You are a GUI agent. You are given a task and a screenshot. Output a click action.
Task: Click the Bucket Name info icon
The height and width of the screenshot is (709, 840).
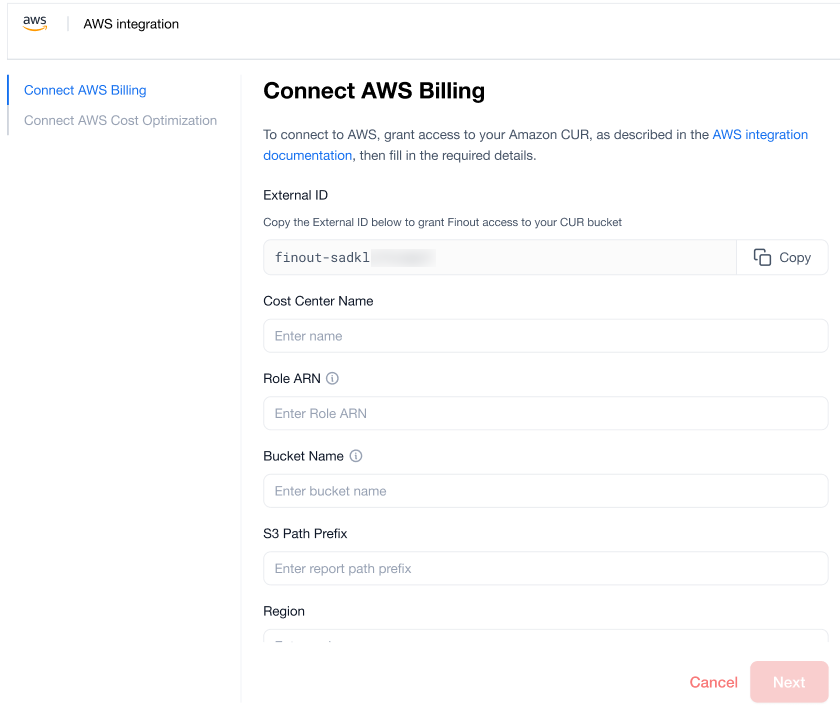click(x=356, y=456)
